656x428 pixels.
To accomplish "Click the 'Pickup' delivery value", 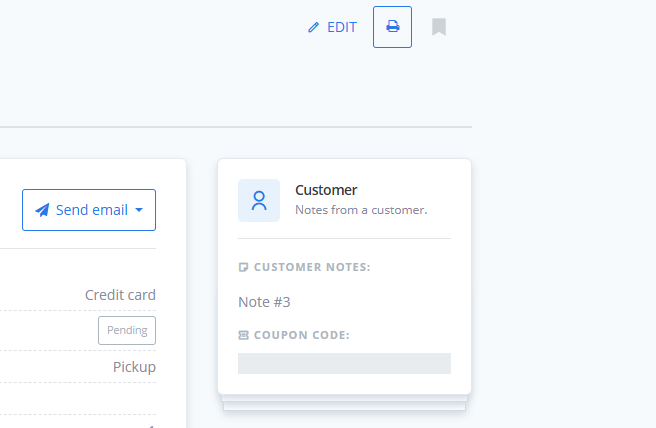I will point(134,367).
